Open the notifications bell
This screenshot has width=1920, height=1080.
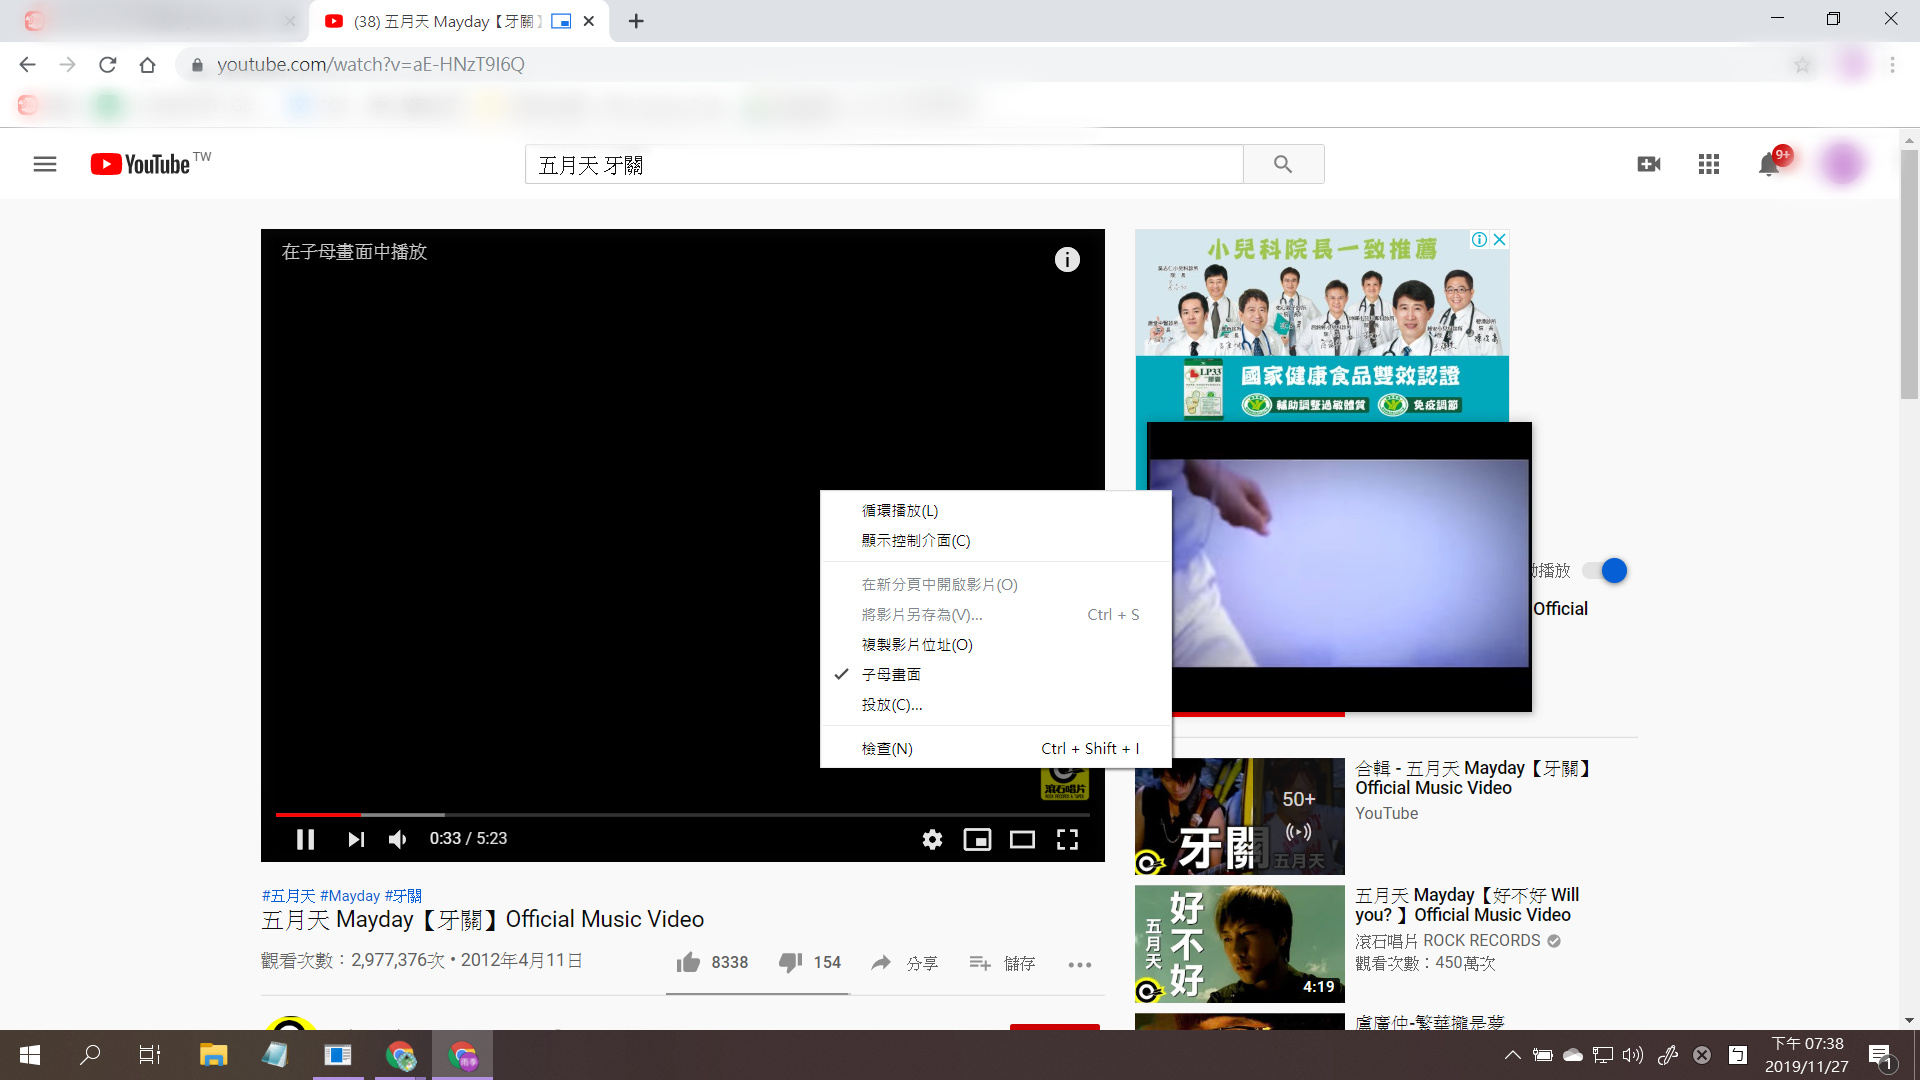(1769, 164)
